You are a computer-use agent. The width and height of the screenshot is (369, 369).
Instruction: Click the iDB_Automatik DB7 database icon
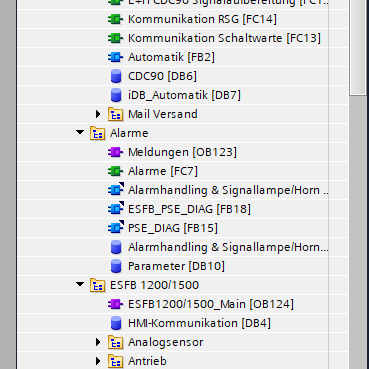pyautogui.click(x=116, y=95)
